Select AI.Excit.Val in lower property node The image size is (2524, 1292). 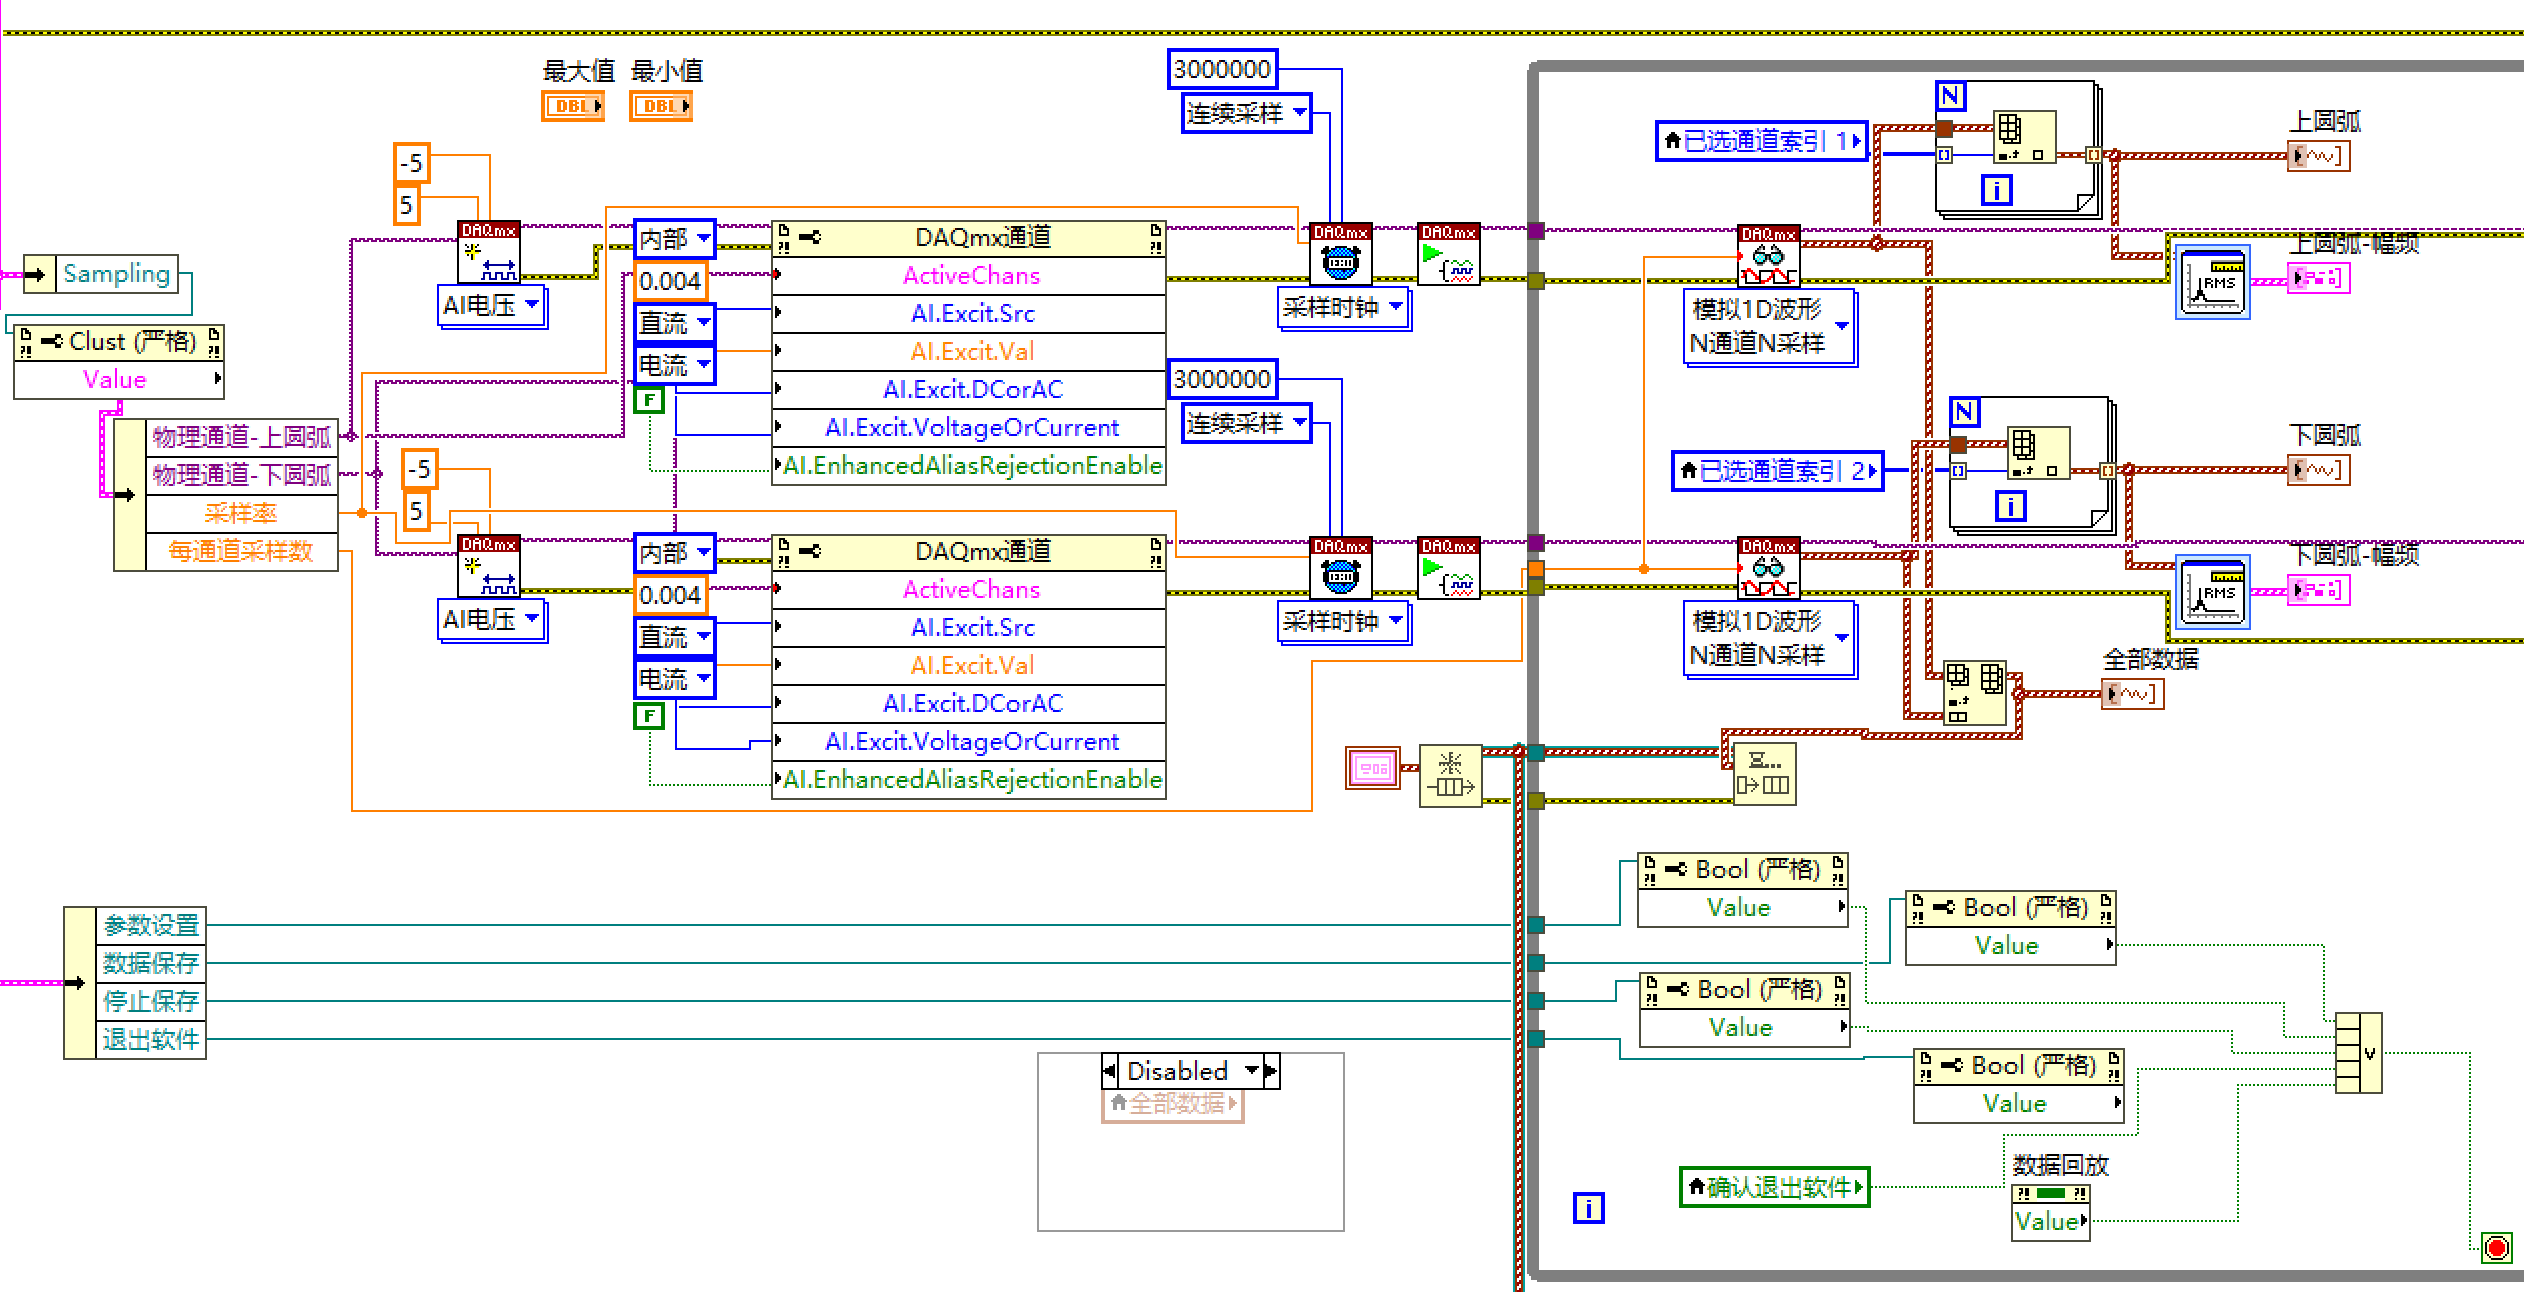tap(969, 666)
